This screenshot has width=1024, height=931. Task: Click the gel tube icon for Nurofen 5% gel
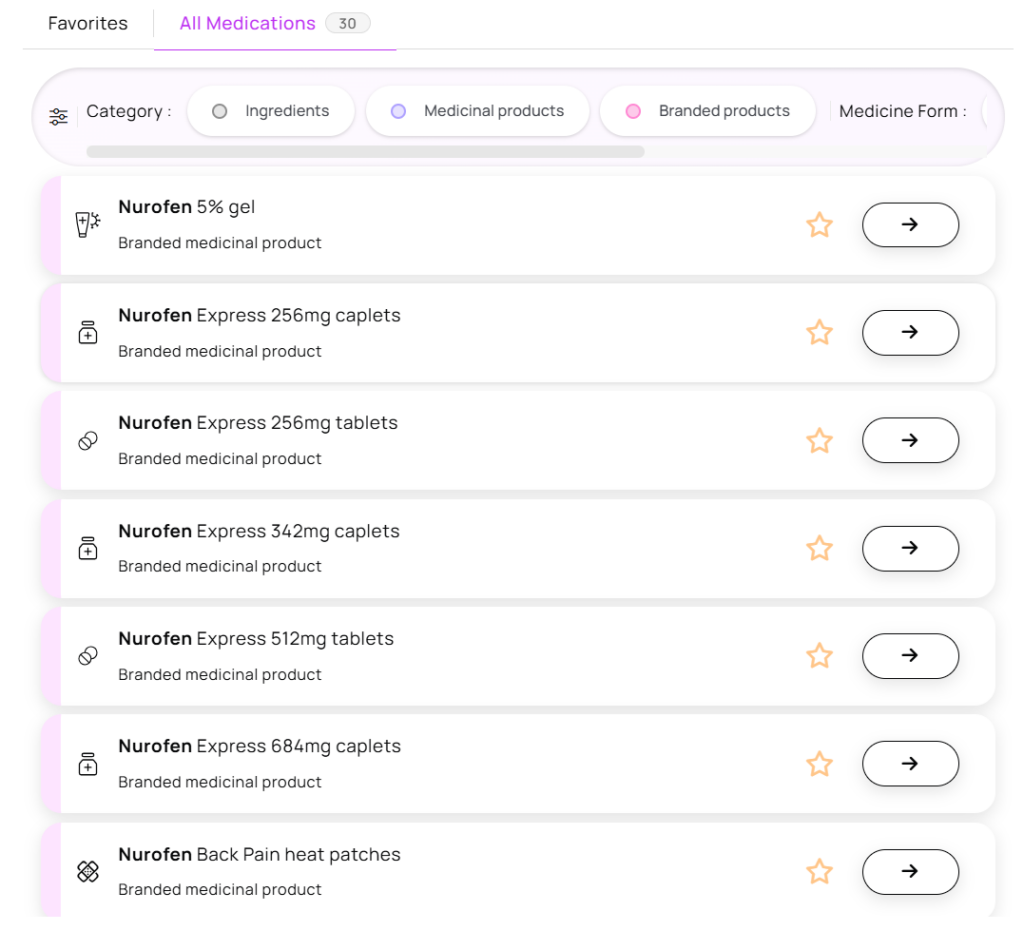pos(88,225)
